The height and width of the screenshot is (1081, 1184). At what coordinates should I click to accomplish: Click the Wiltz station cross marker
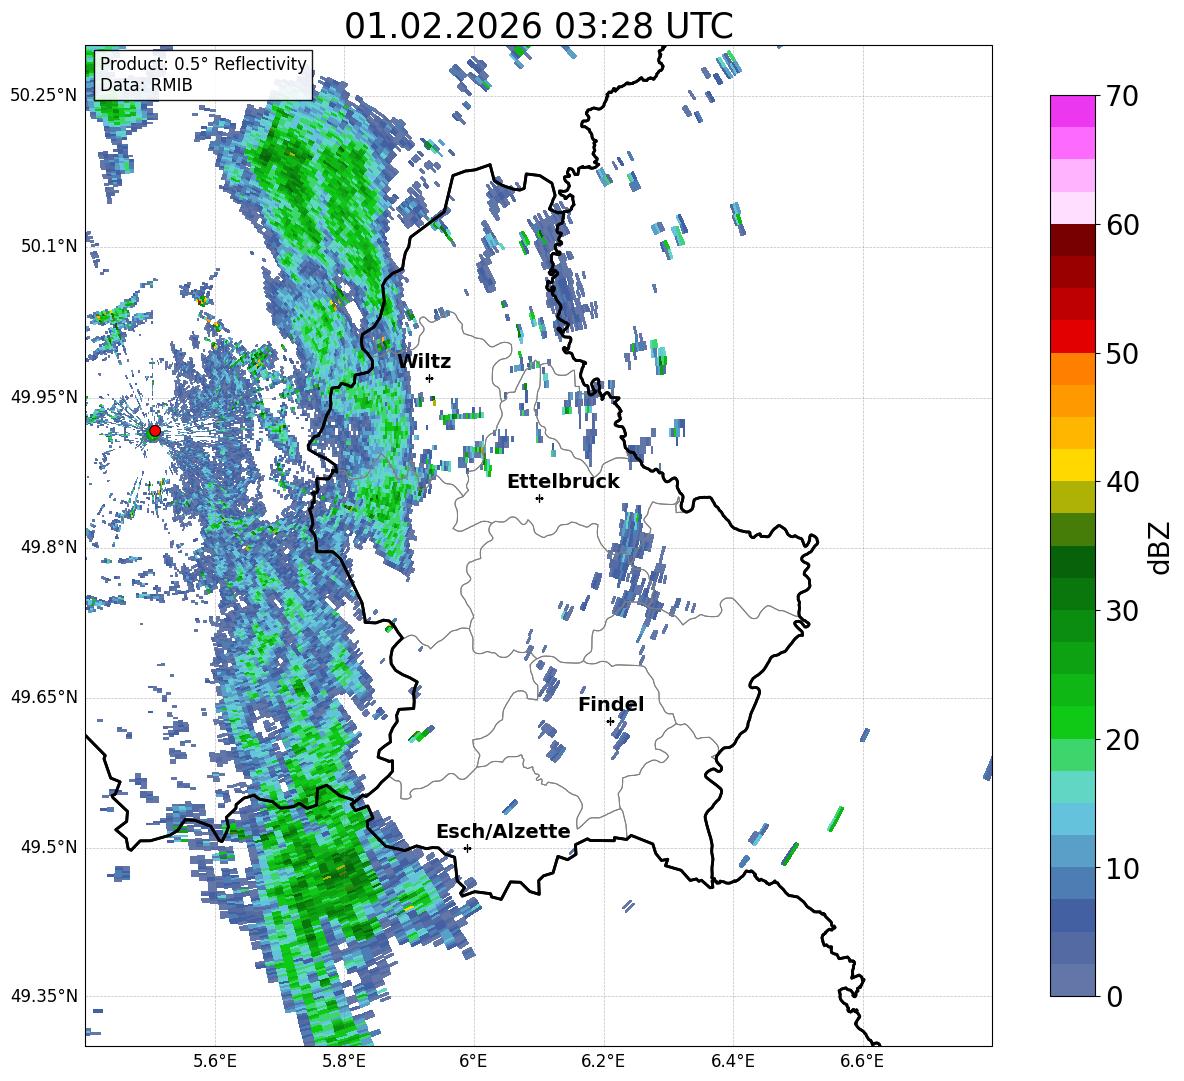[430, 378]
